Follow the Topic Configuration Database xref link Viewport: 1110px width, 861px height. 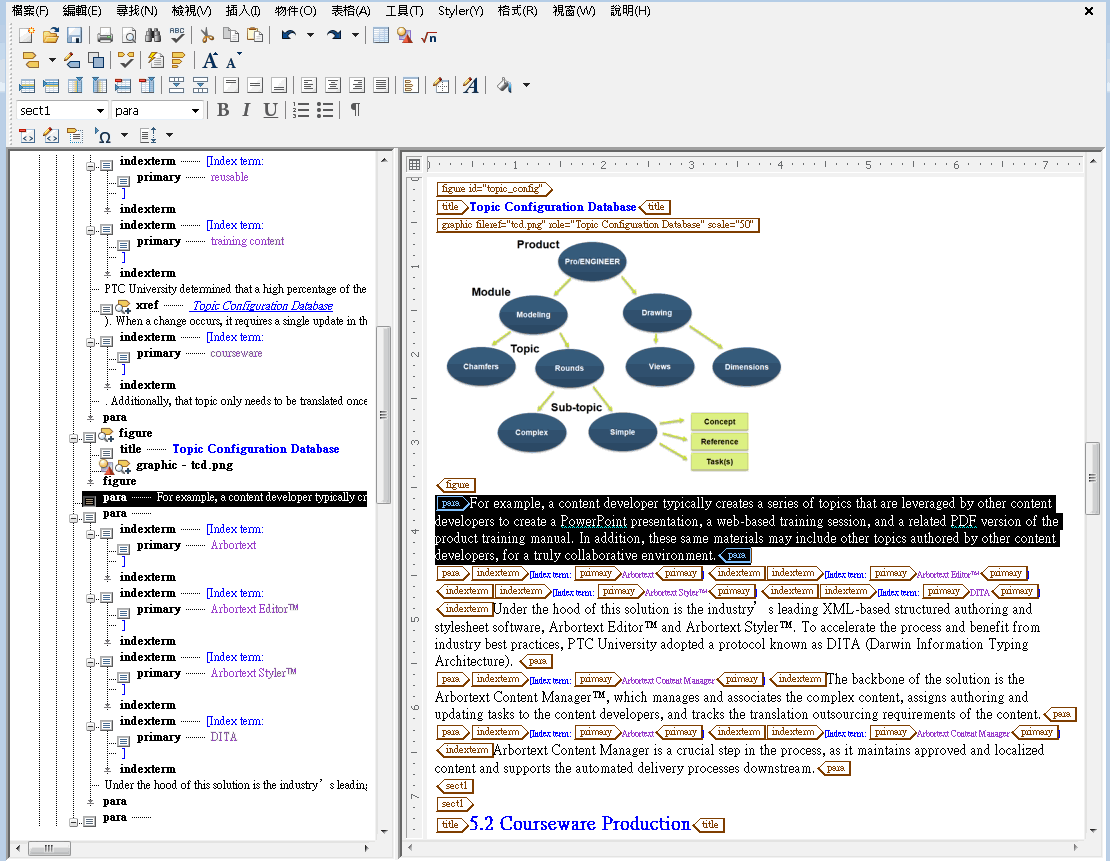263,306
